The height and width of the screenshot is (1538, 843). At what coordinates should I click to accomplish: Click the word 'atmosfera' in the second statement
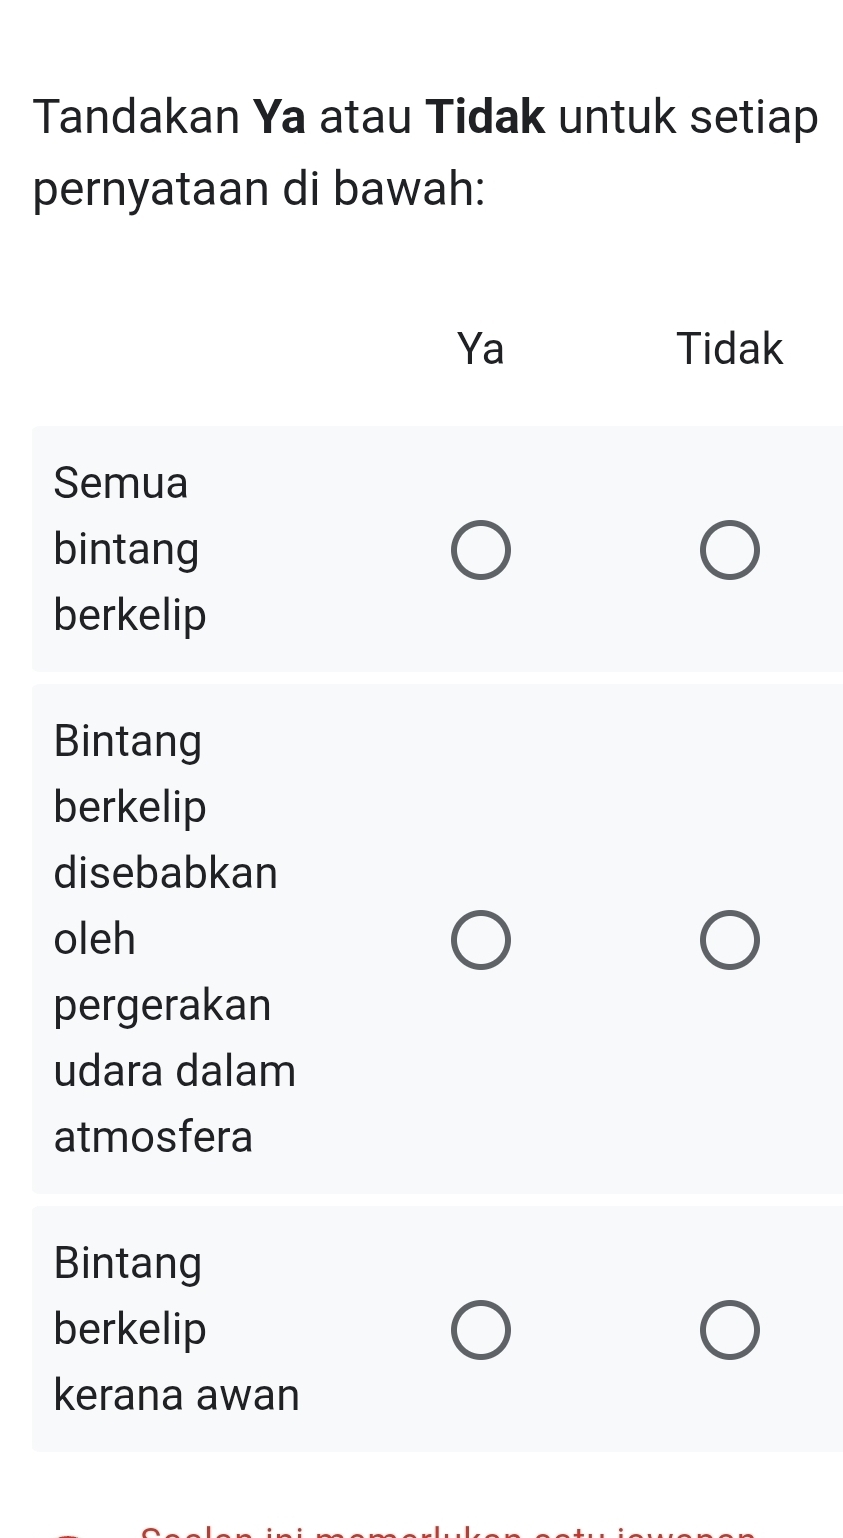[154, 1137]
